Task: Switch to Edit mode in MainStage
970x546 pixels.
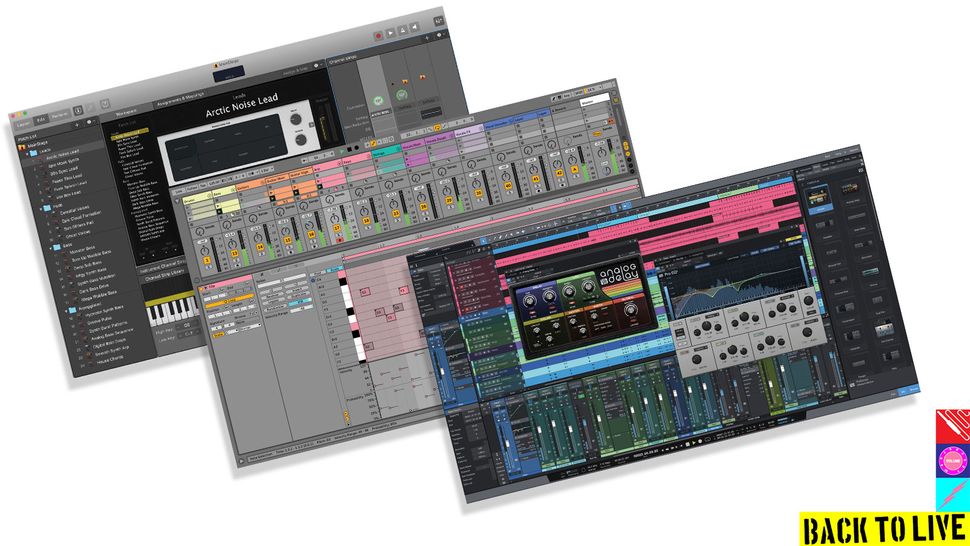Action: [x=41, y=119]
